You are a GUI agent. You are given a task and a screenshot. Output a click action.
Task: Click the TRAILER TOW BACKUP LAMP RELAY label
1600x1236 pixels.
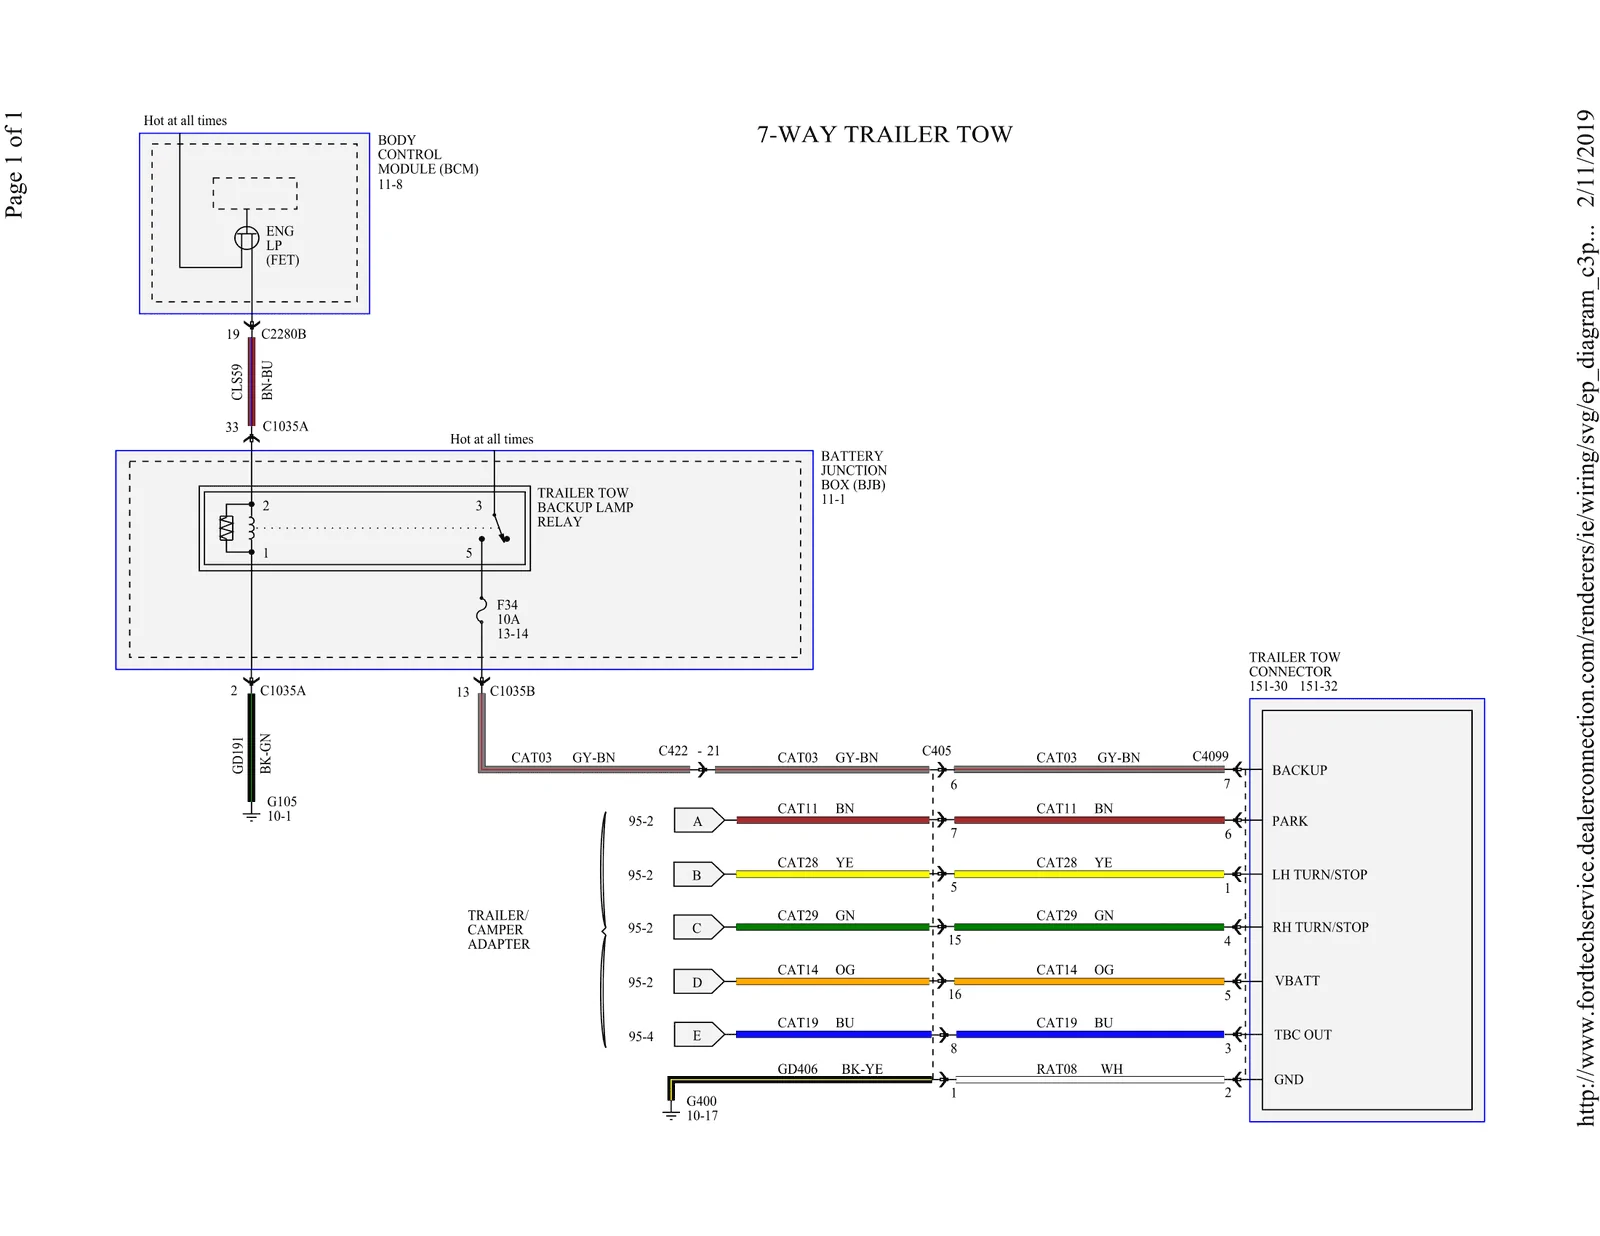pyautogui.click(x=585, y=507)
